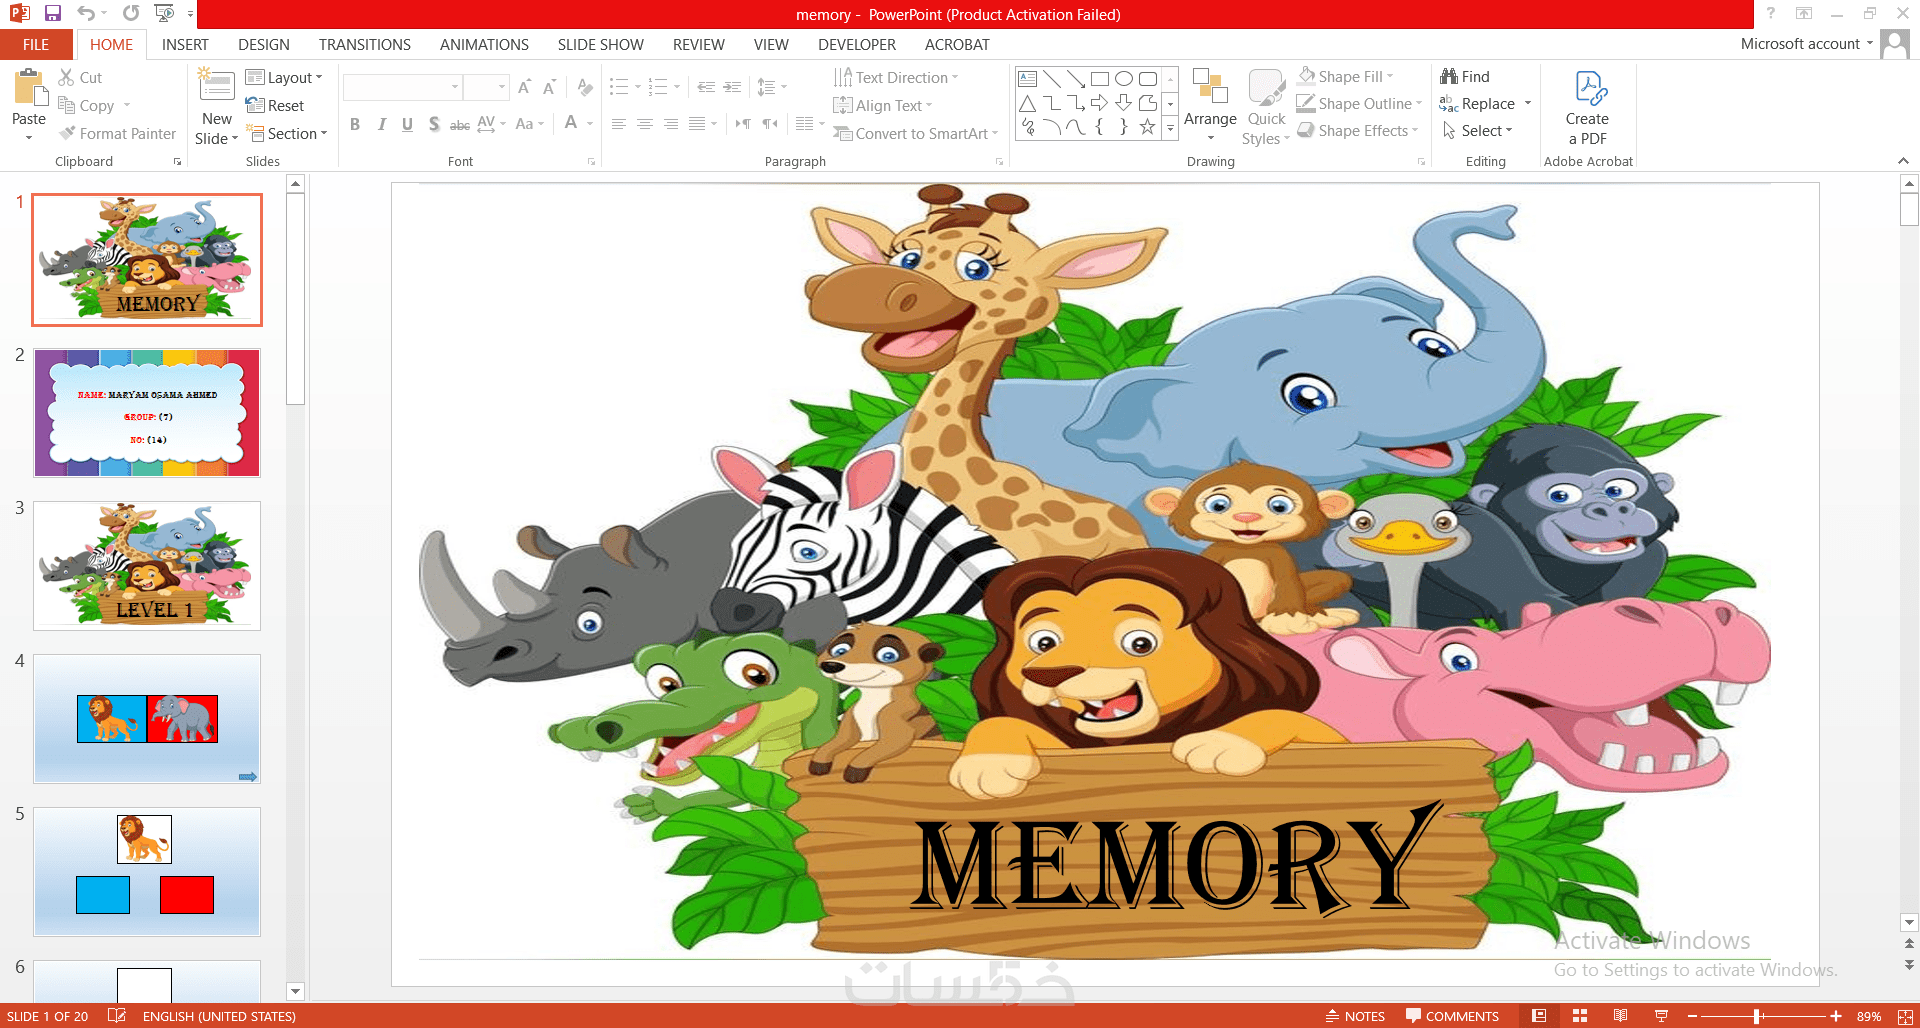
Task: Click the zoom in plus button
Action: coord(1836,1016)
